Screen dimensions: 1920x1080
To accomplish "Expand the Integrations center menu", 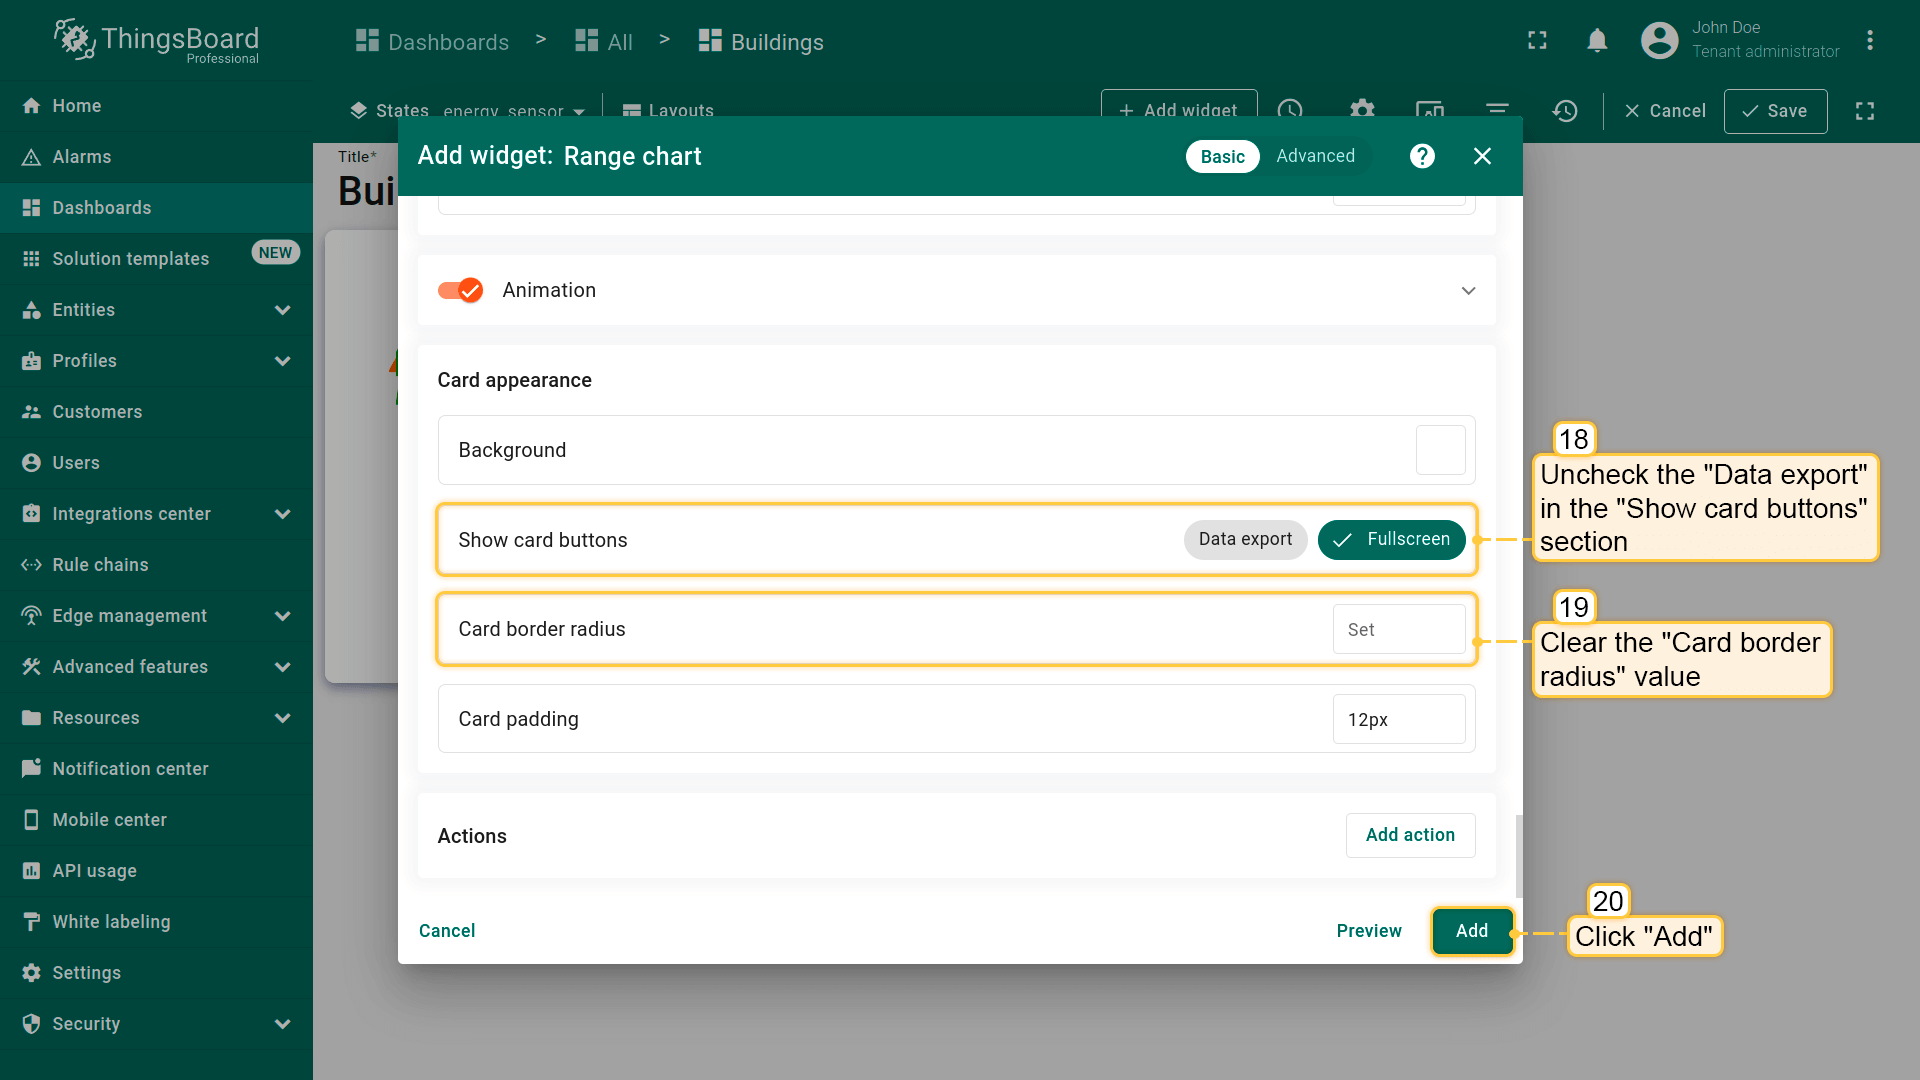I will [x=282, y=514].
